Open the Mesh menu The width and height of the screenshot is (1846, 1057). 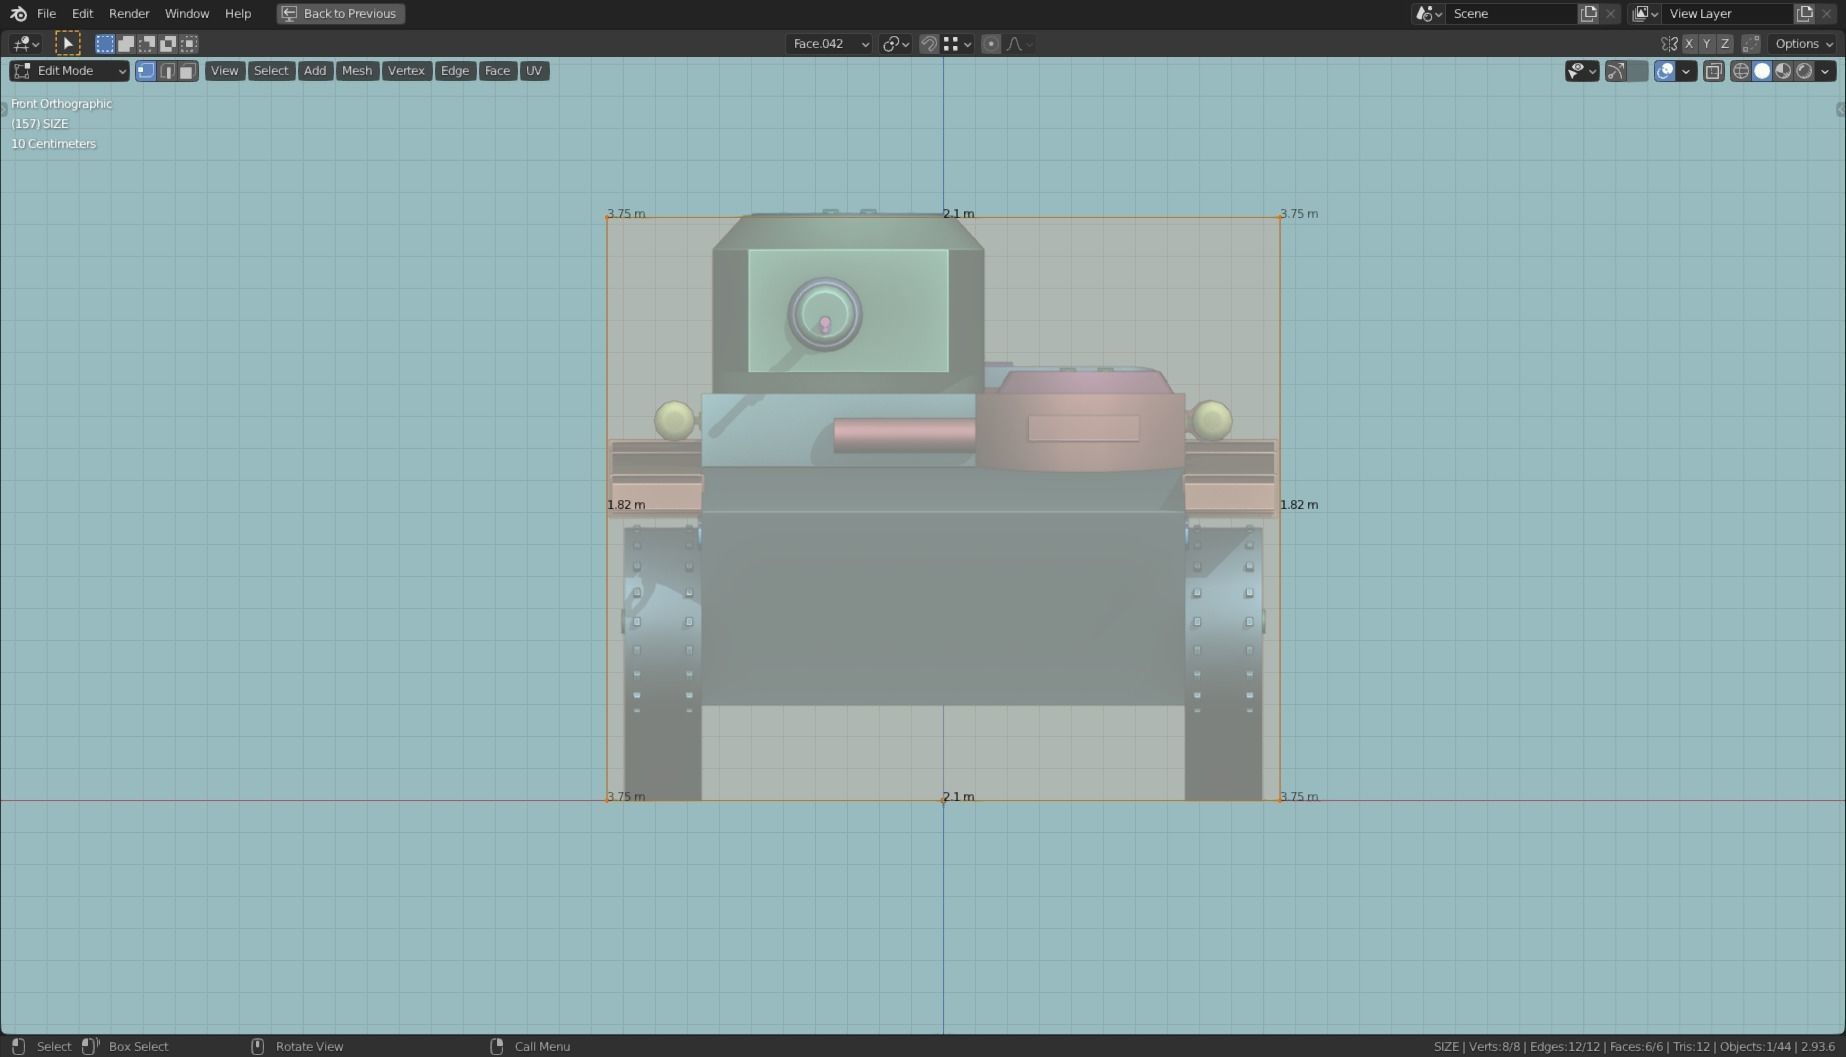click(x=357, y=70)
